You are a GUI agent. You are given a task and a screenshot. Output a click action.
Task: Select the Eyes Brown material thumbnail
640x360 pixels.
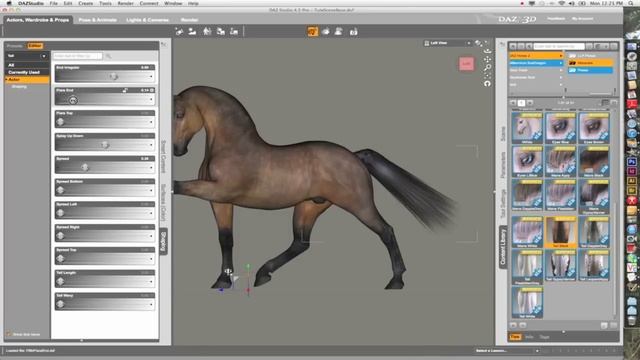593,128
